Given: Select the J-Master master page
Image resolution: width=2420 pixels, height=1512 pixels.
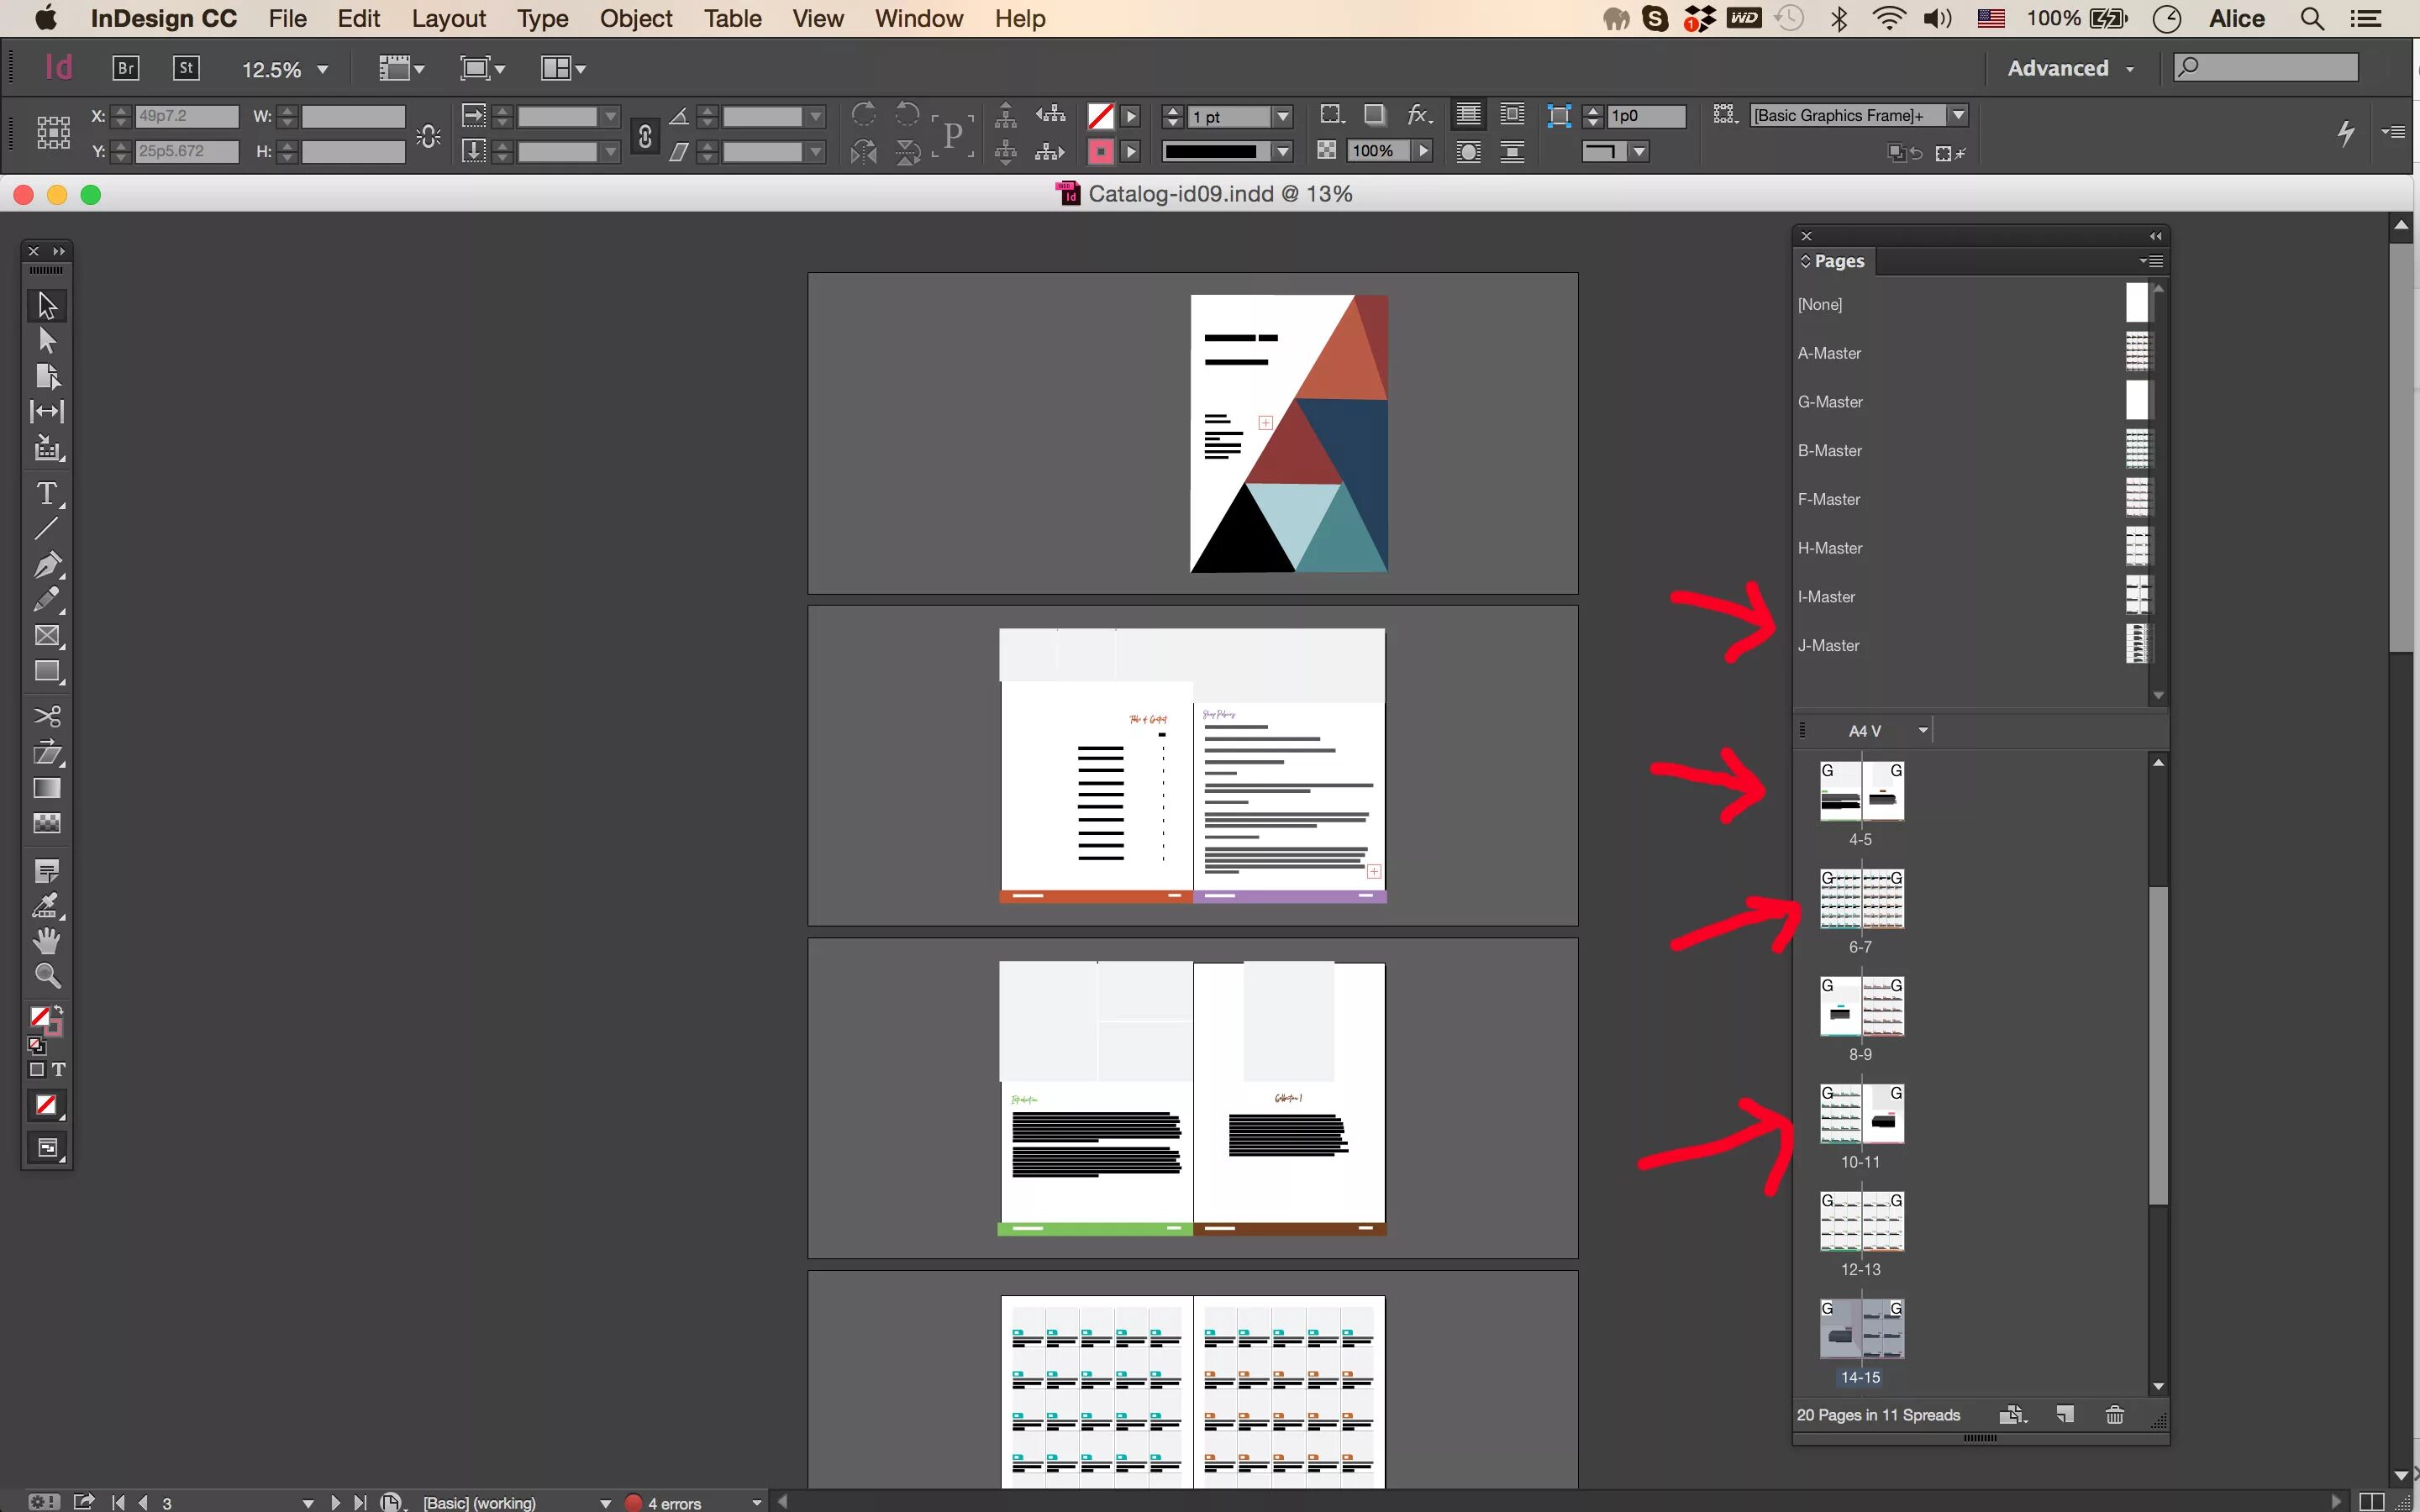Looking at the screenshot, I should (x=1829, y=645).
